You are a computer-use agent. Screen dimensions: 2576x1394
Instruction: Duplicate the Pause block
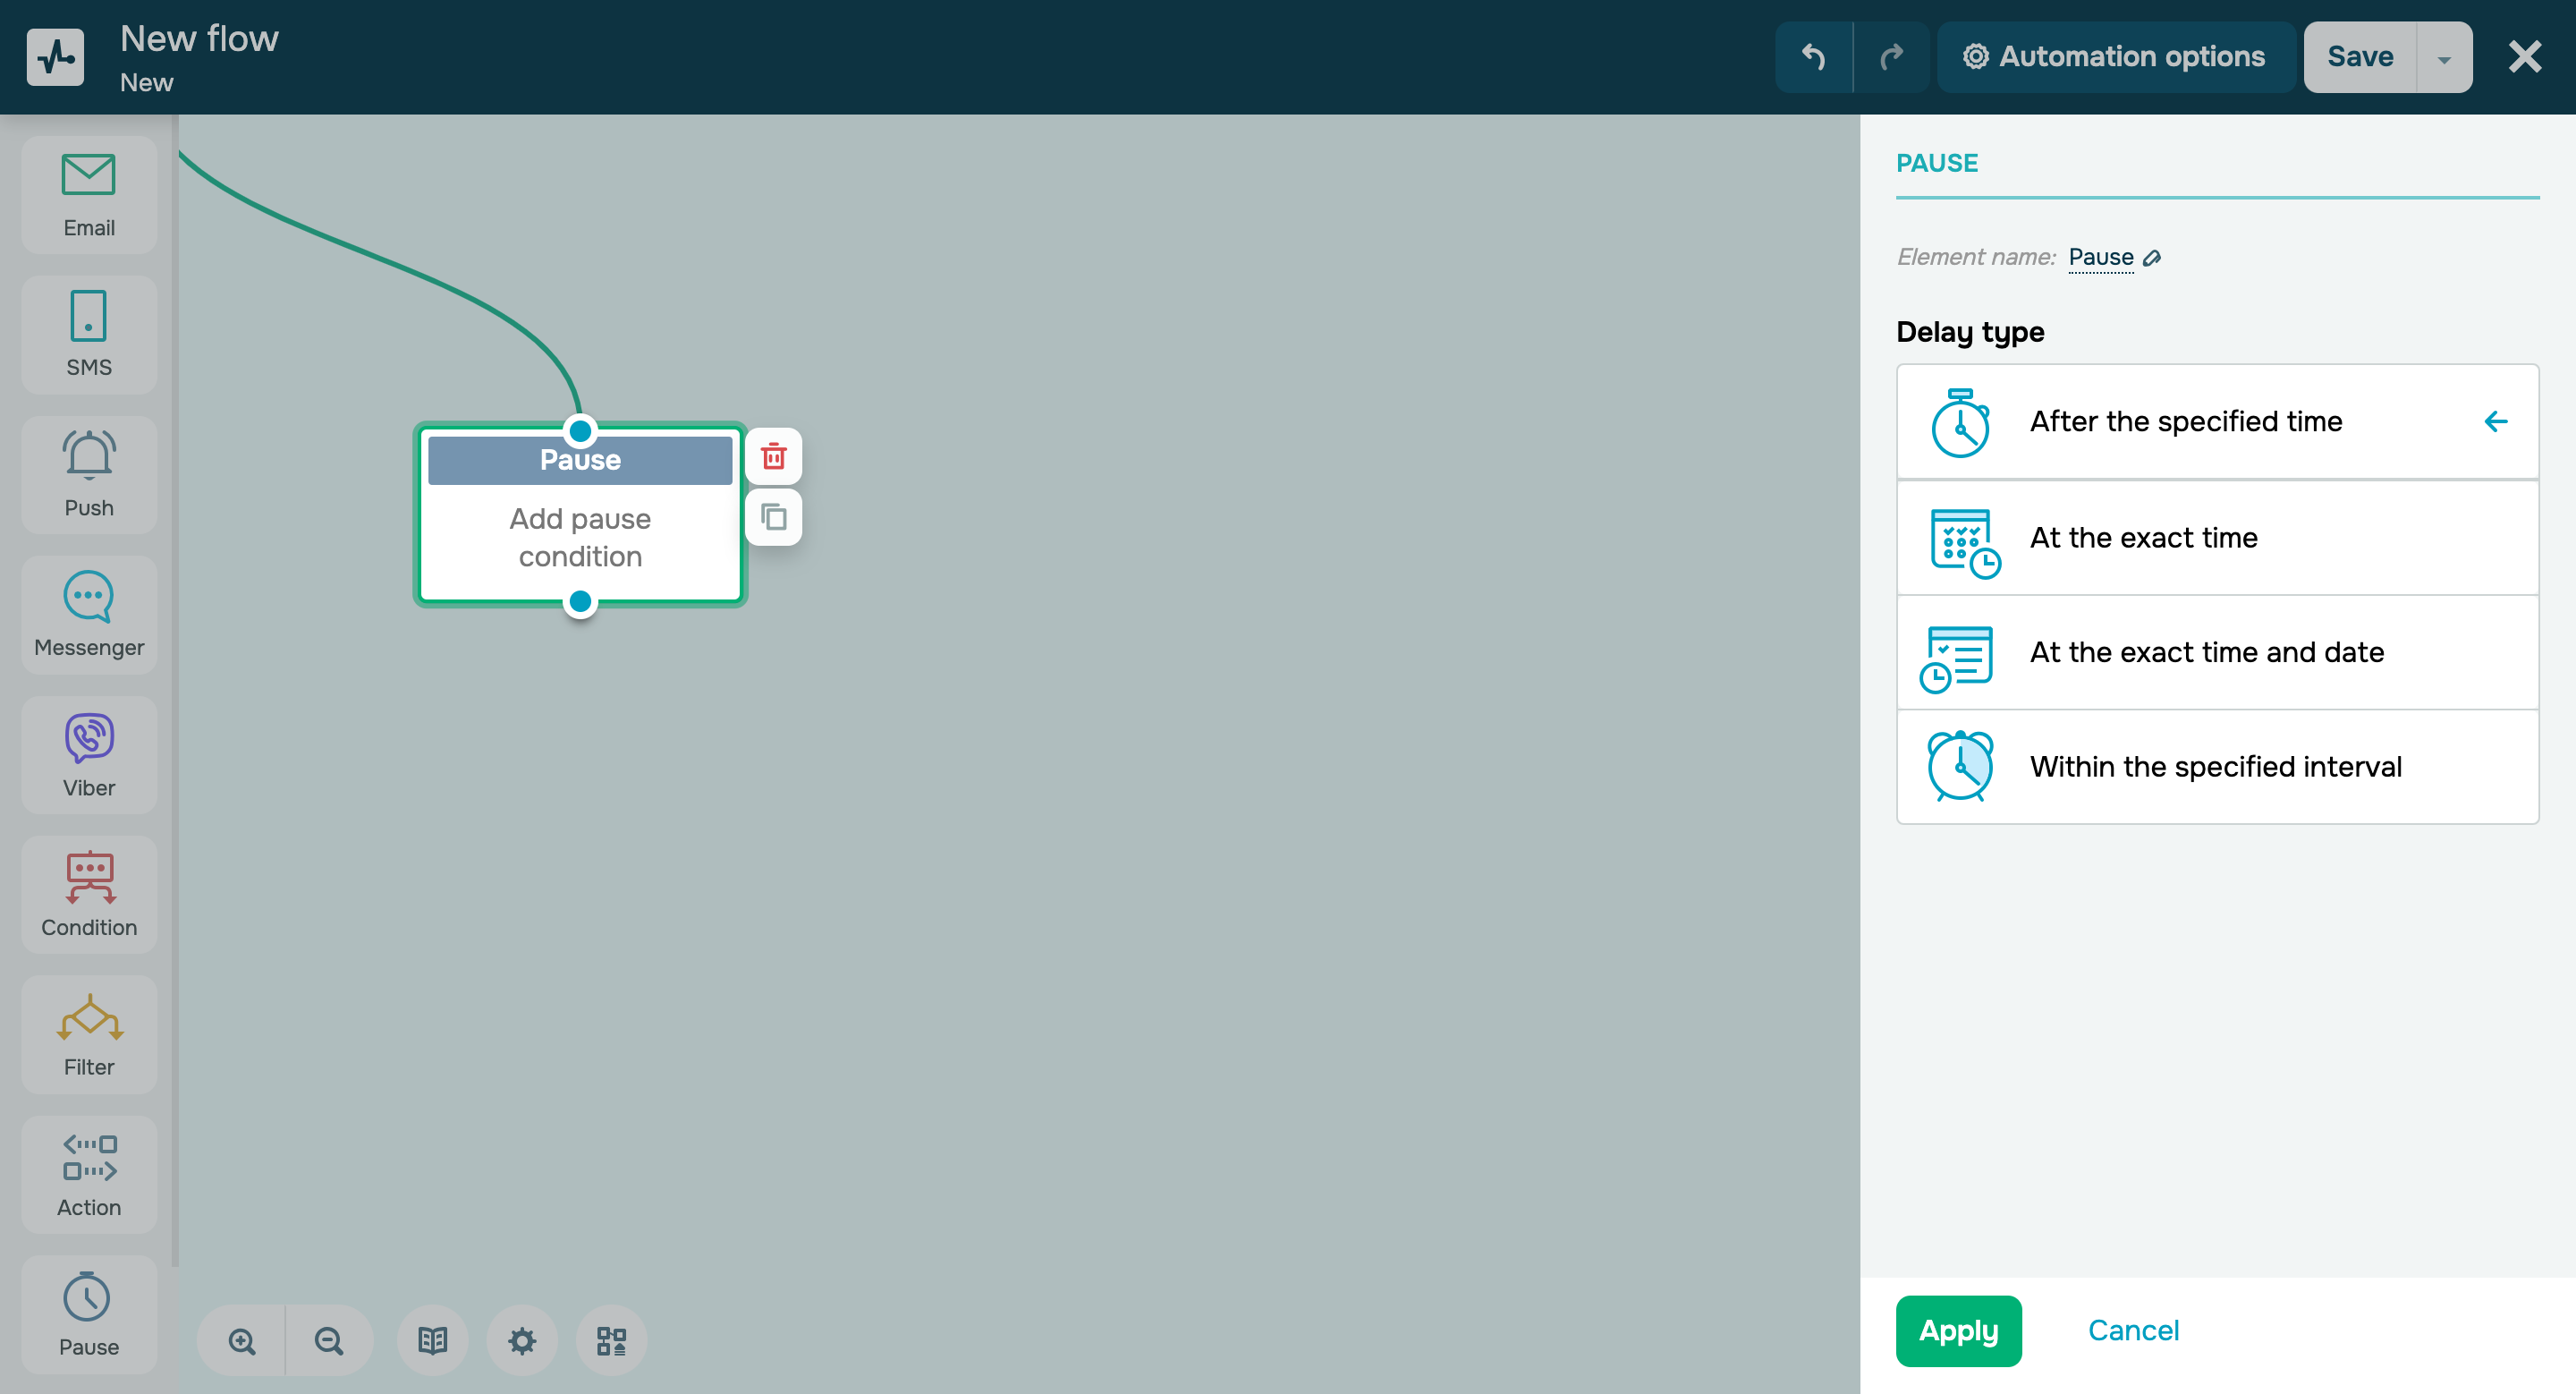pos(773,517)
